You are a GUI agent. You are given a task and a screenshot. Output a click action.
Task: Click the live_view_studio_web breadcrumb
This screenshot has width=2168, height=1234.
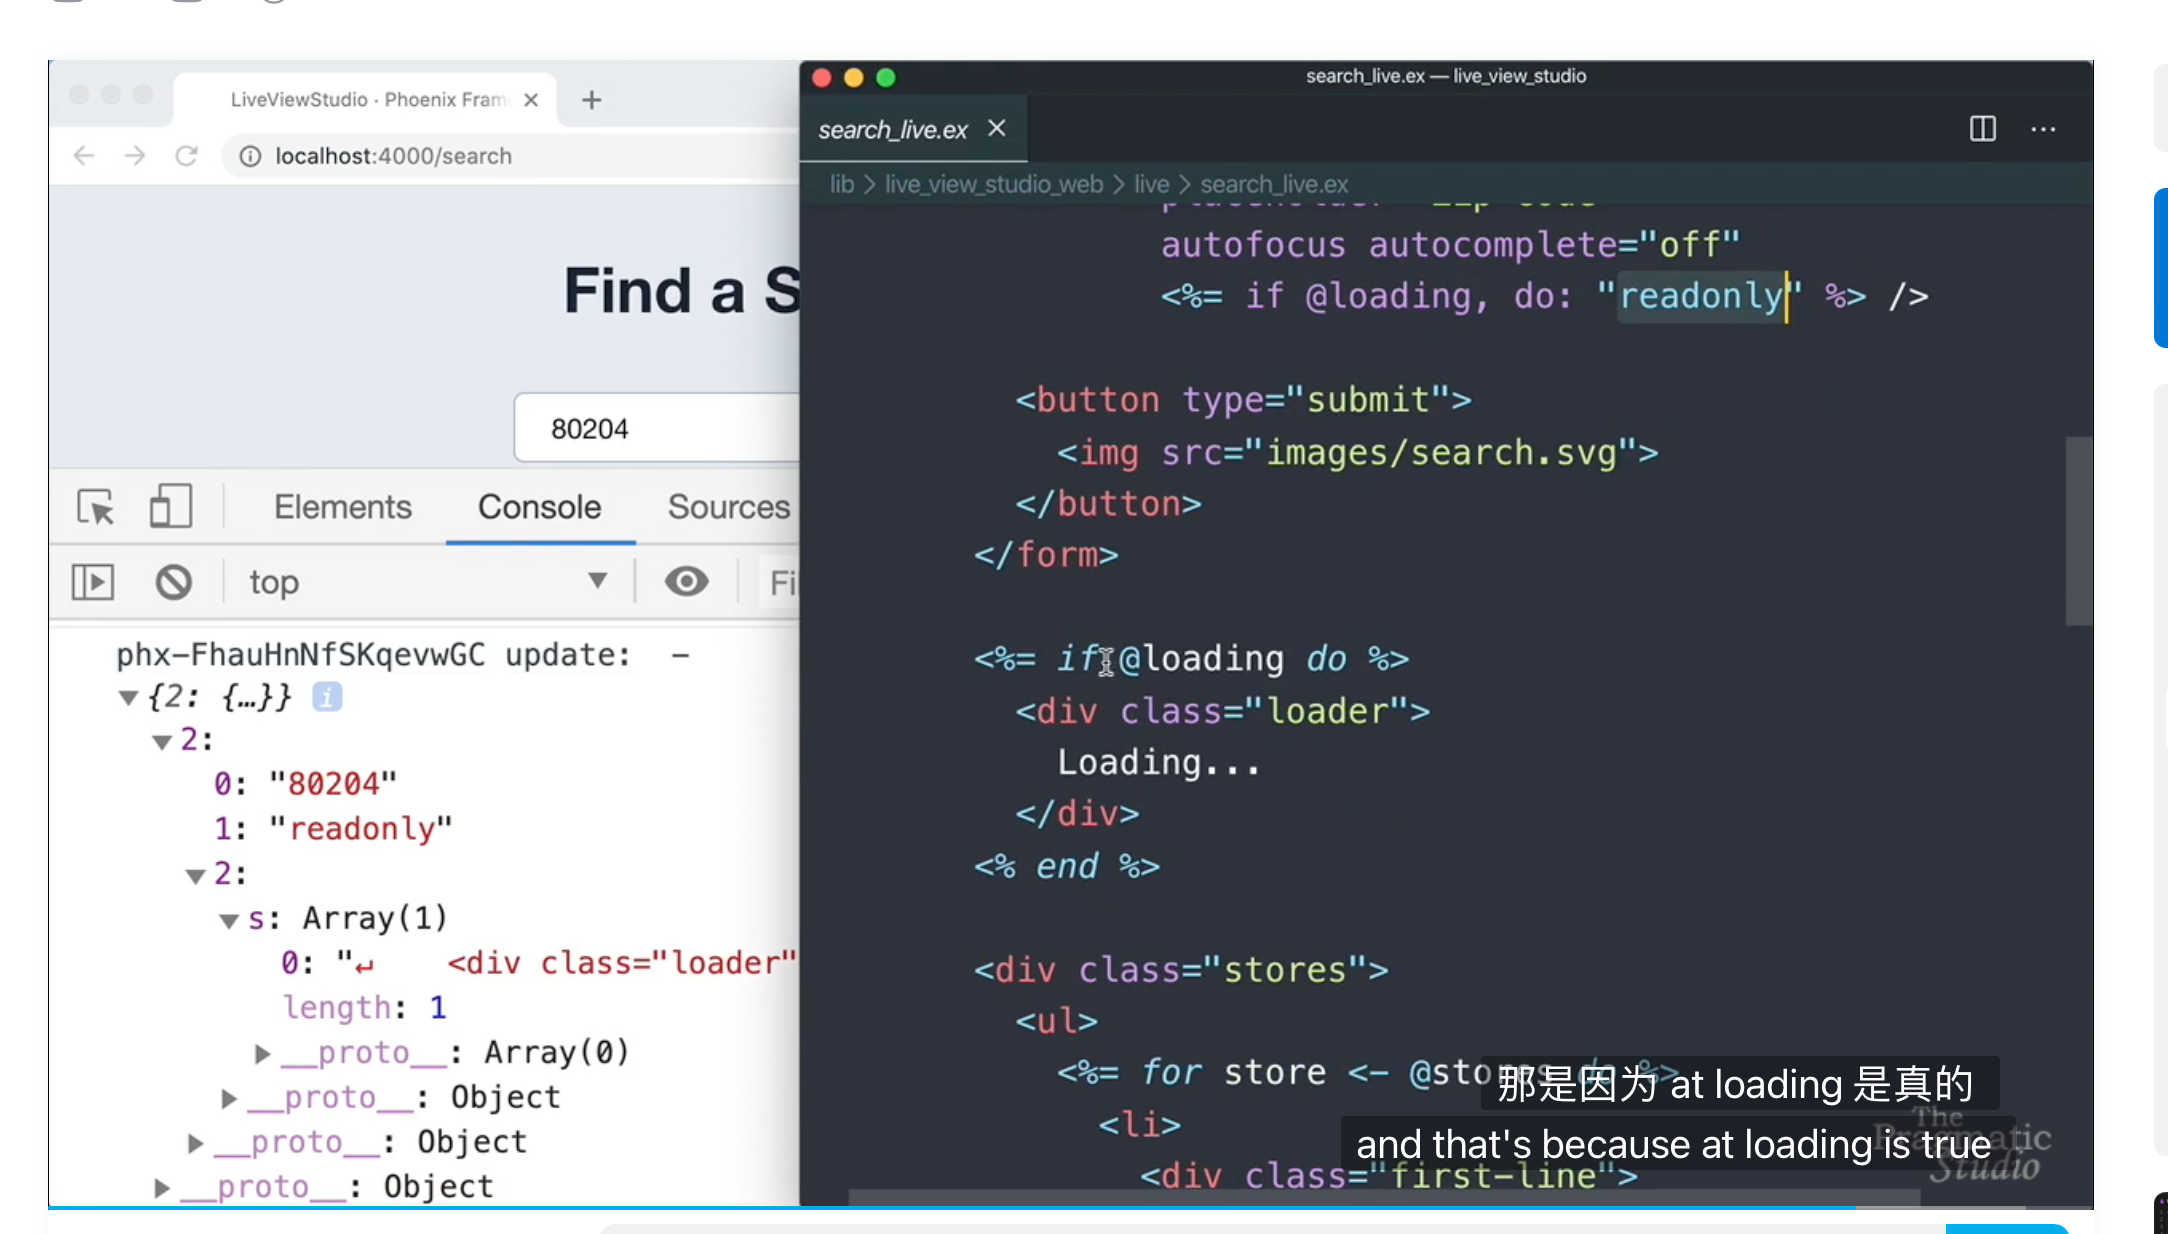tap(994, 184)
